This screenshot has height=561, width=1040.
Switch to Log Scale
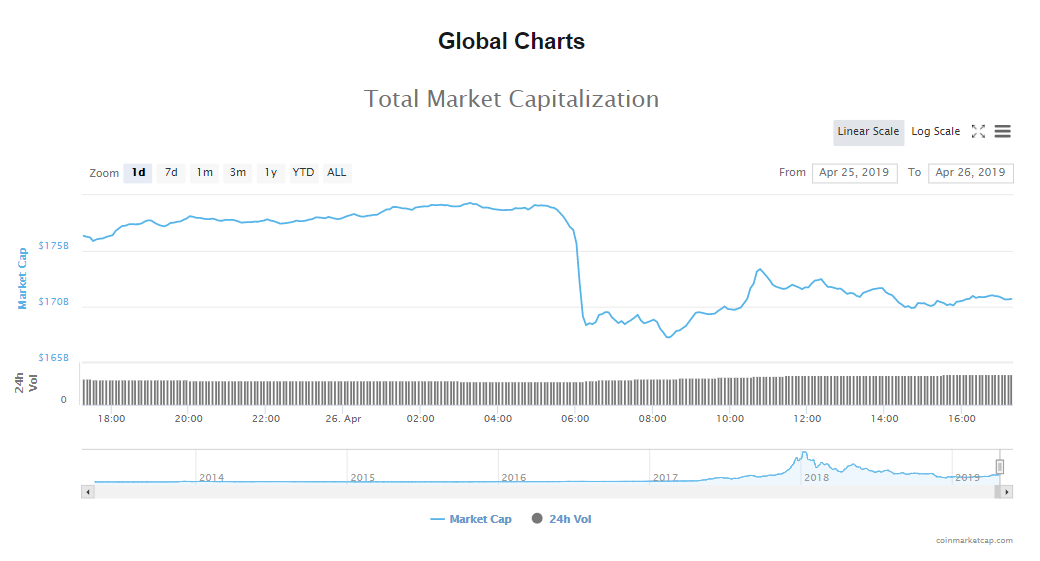(935, 132)
